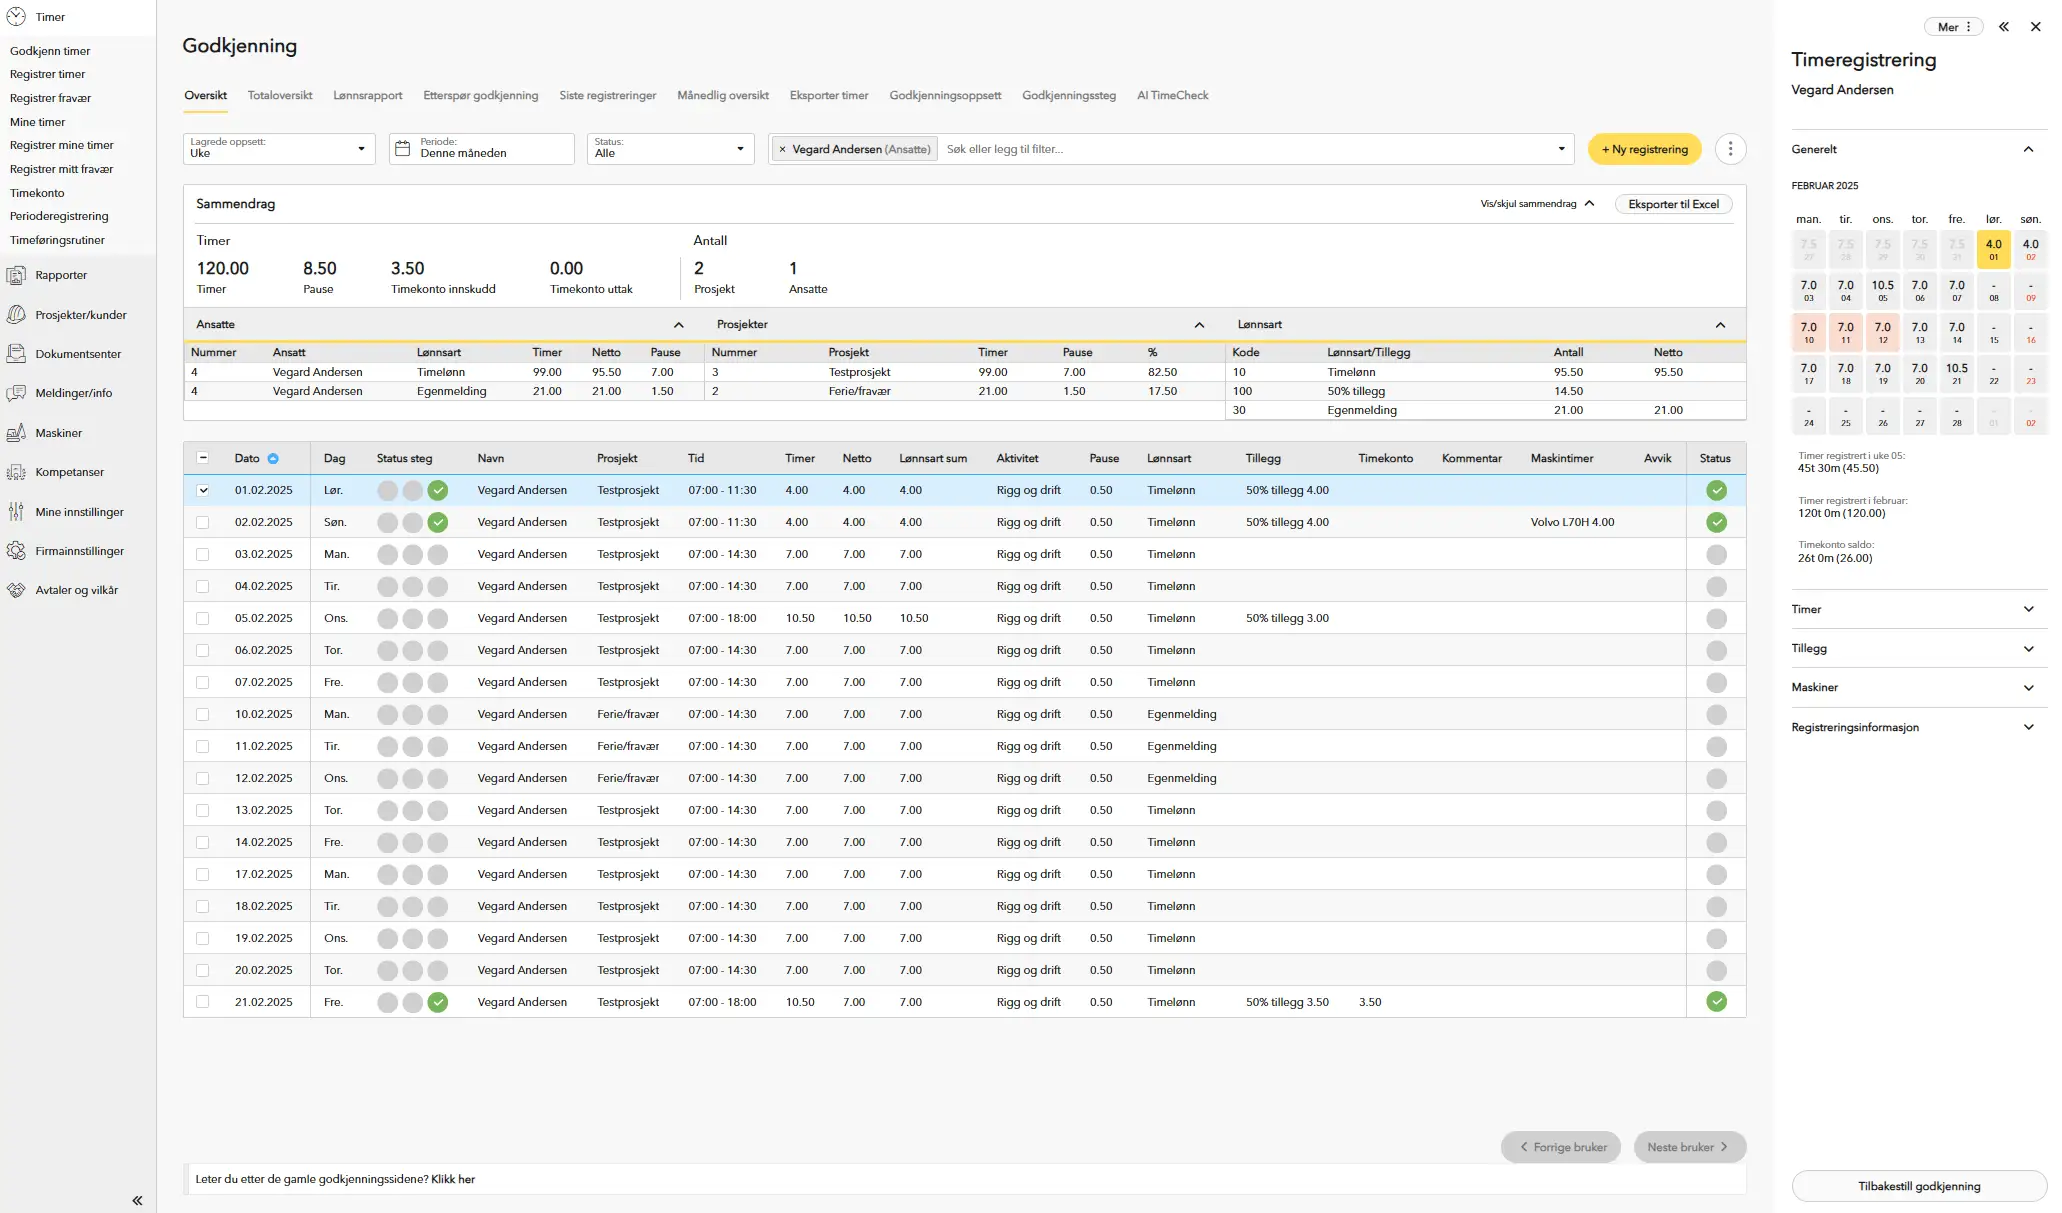Select calendar day 10 in February
Screen dimensions: 2062x1213
click(1809, 332)
